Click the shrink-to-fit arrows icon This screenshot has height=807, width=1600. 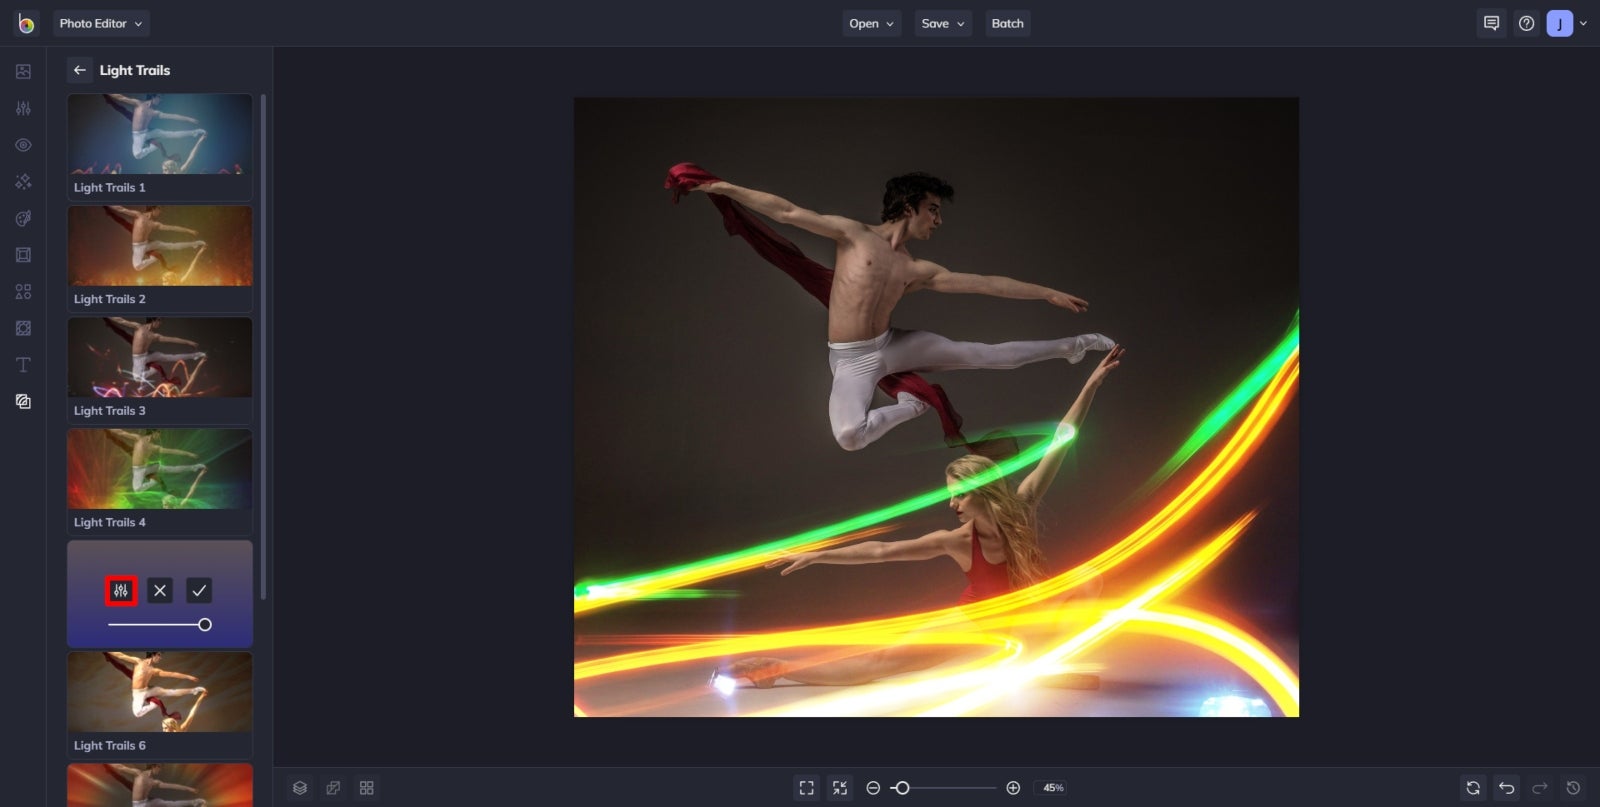(840, 788)
